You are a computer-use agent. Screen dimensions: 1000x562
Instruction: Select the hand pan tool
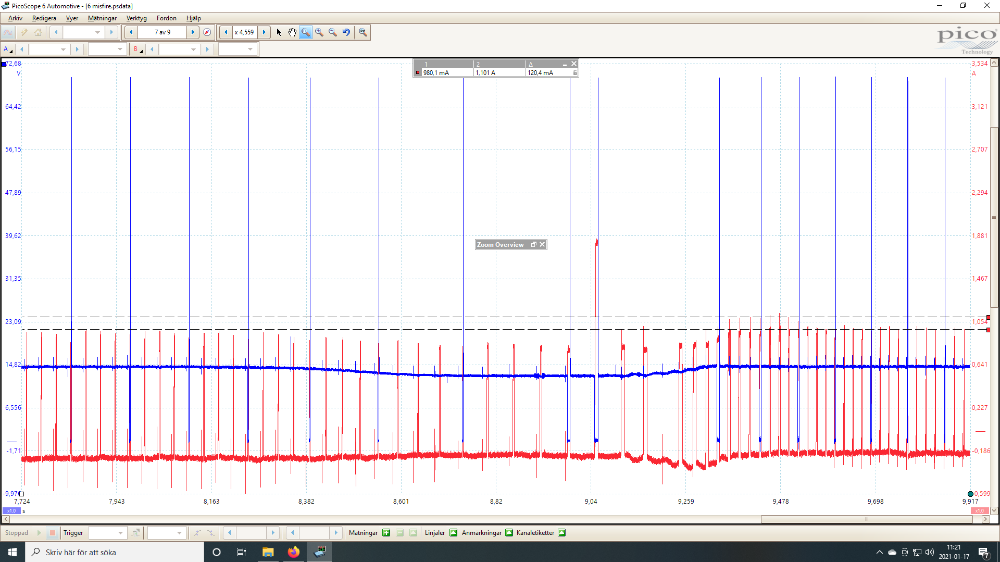point(292,32)
